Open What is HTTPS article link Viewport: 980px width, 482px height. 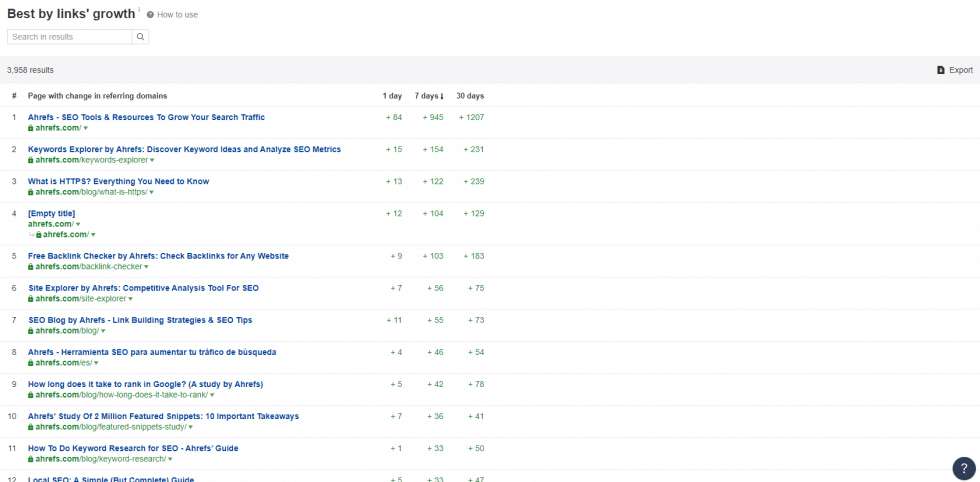pyautogui.click(x=119, y=181)
